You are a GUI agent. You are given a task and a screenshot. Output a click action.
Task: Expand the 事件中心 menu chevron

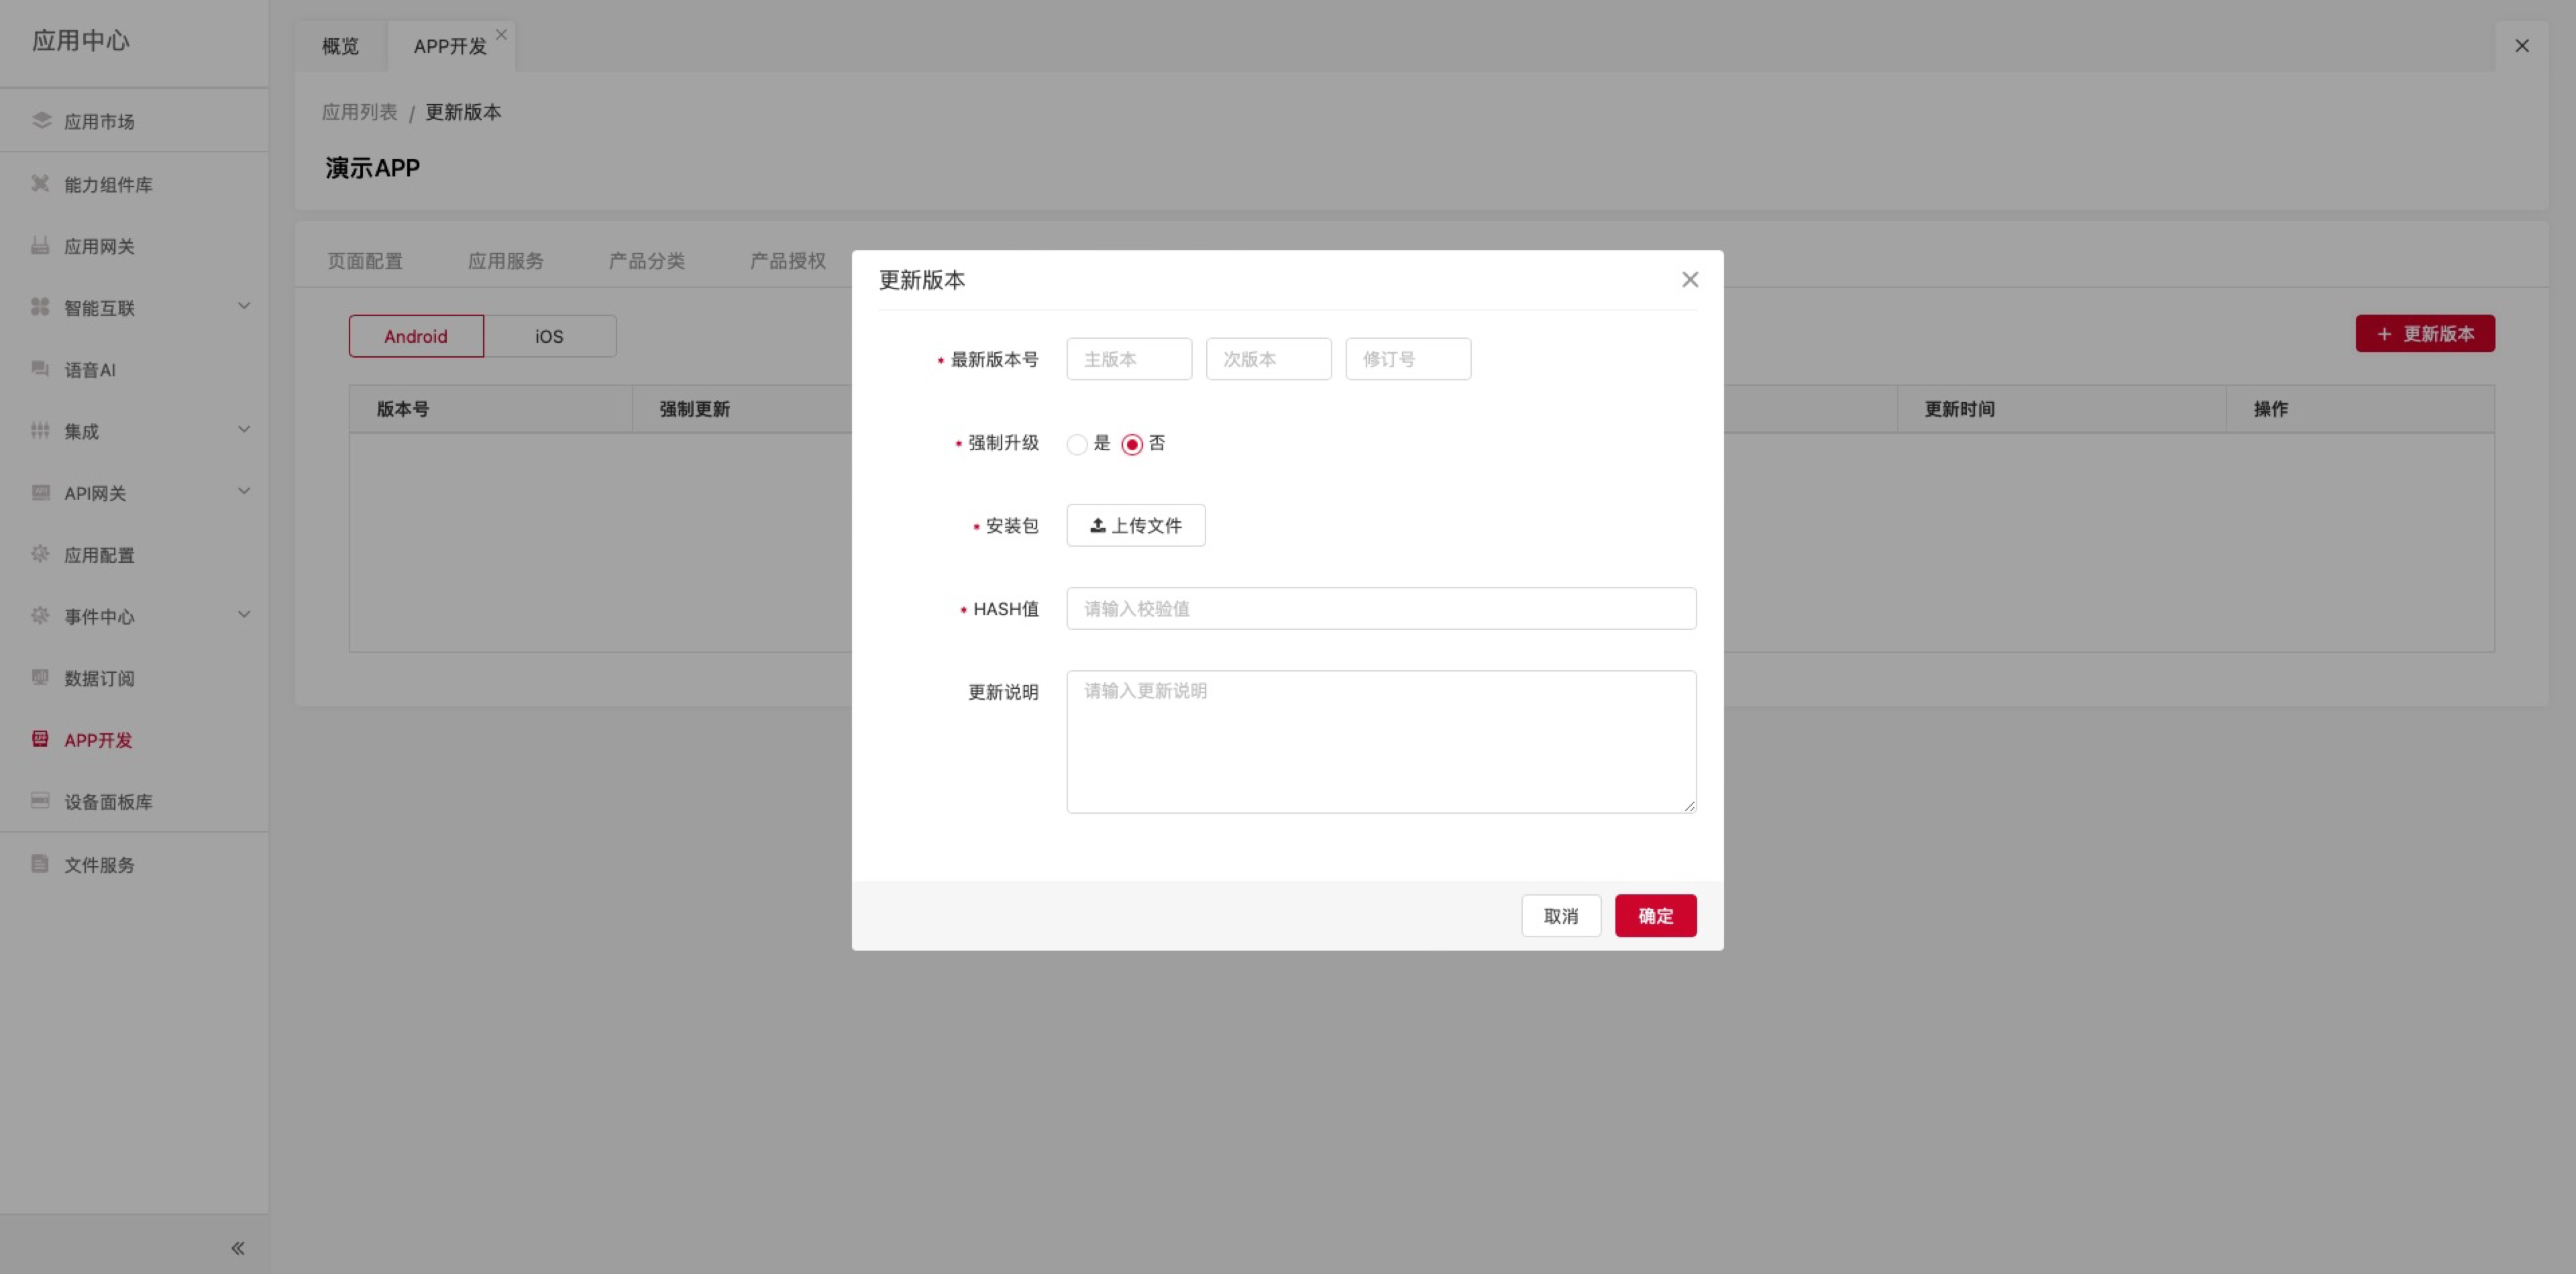(x=244, y=615)
